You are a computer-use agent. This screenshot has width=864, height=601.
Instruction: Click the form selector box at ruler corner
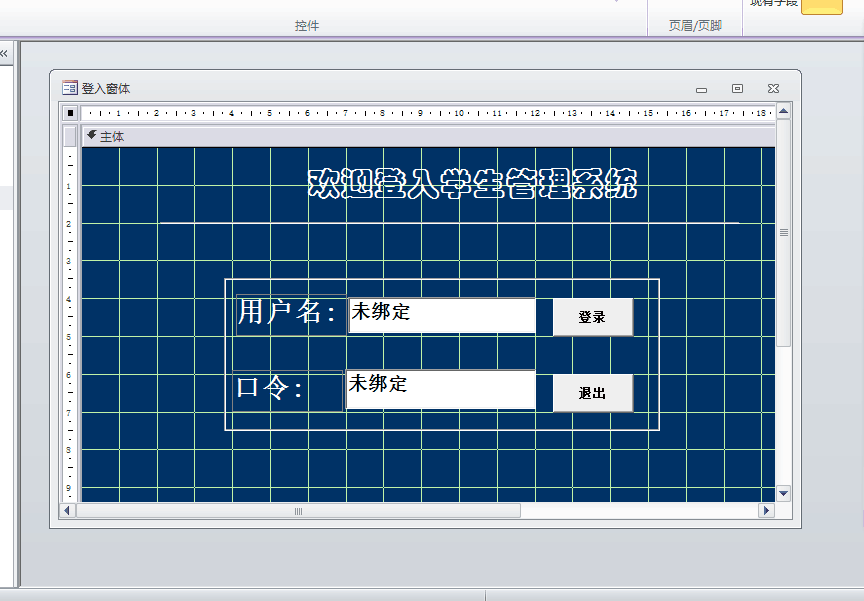70,113
